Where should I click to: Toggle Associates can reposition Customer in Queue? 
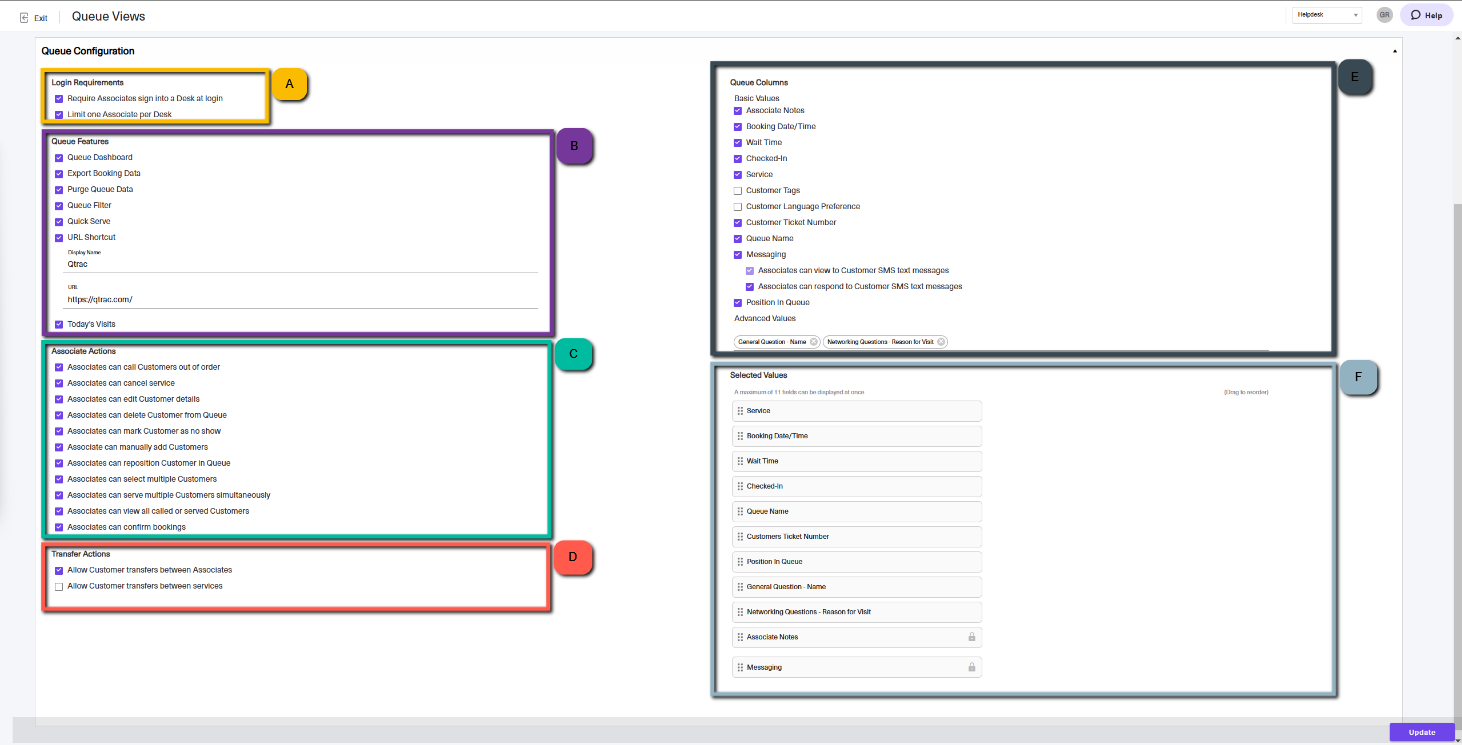59,463
